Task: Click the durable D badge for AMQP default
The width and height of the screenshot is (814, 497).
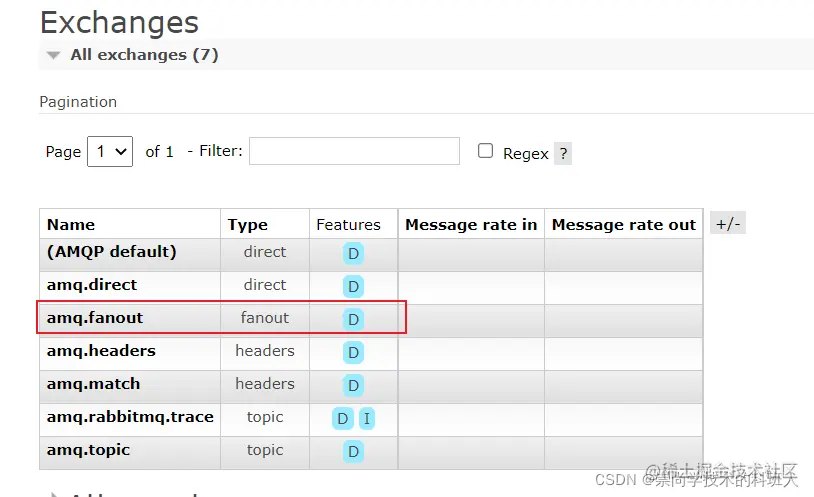Action: pyautogui.click(x=353, y=253)
